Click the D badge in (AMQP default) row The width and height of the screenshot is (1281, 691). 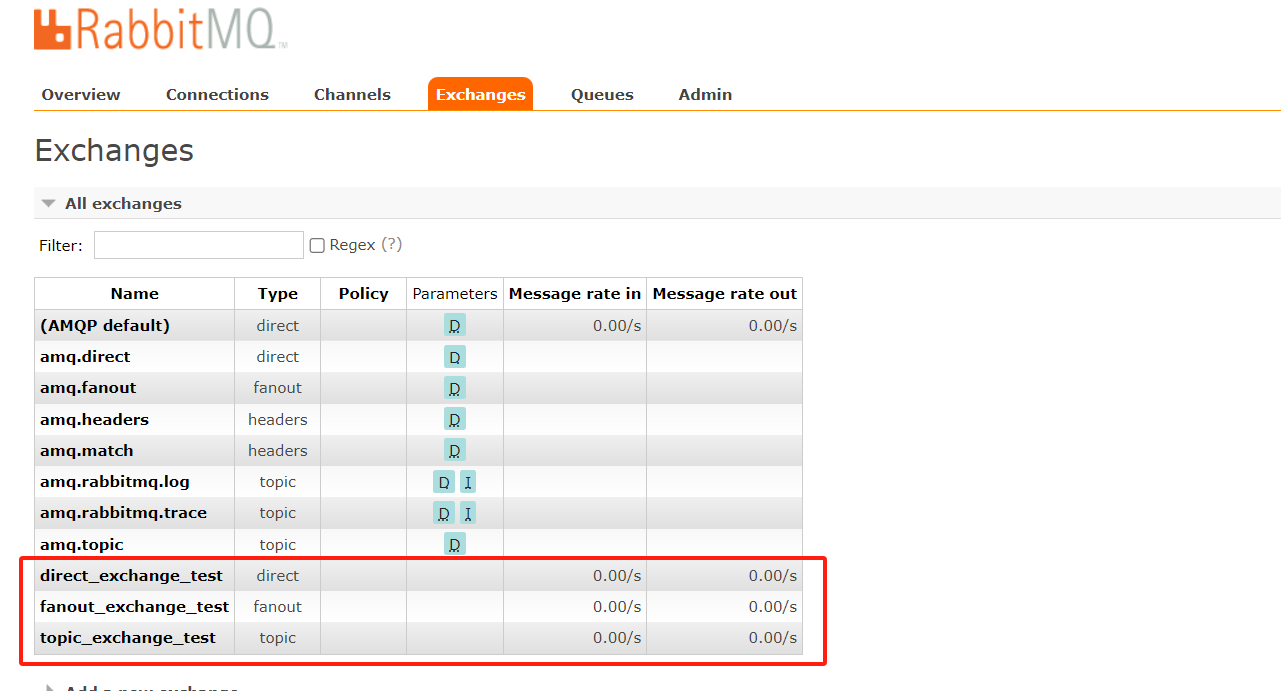tap(455, 325)
